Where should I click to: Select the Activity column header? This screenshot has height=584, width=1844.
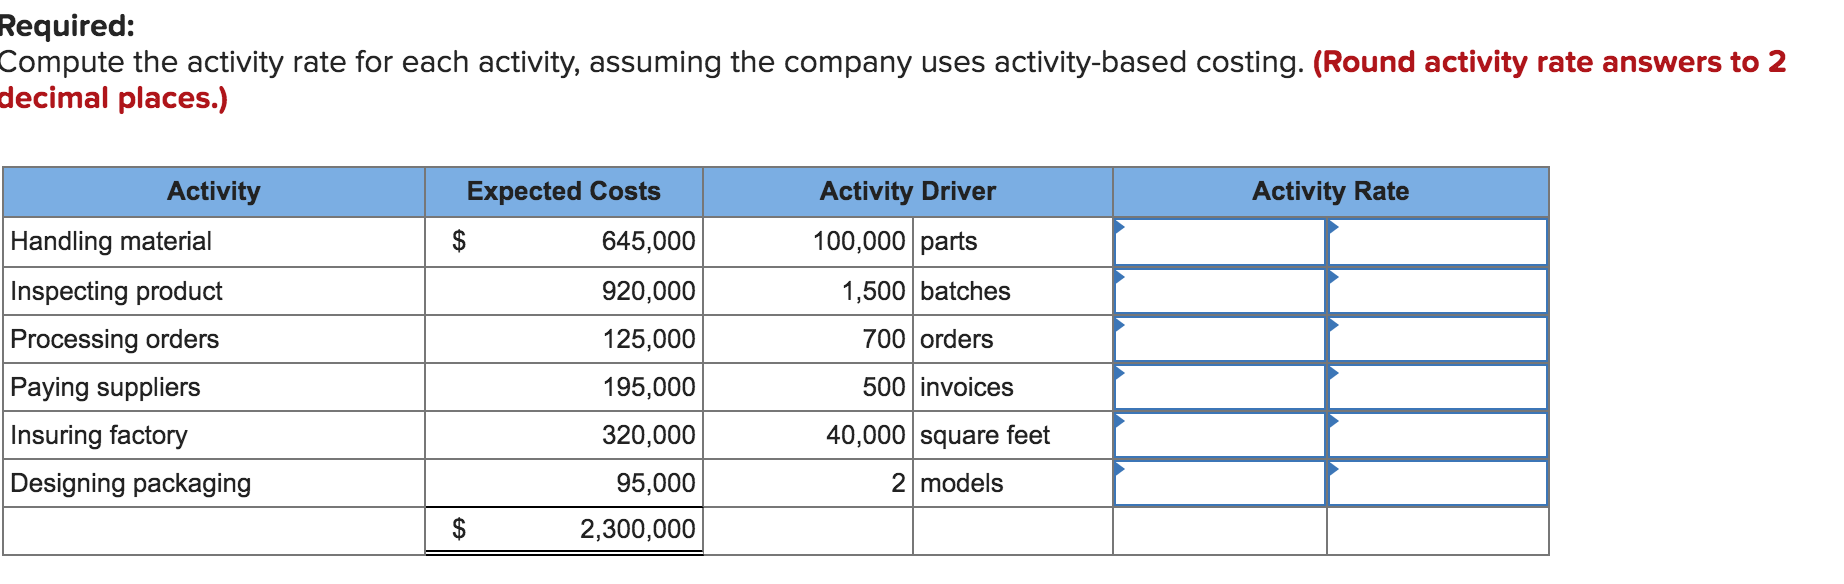tap(214, 192)
